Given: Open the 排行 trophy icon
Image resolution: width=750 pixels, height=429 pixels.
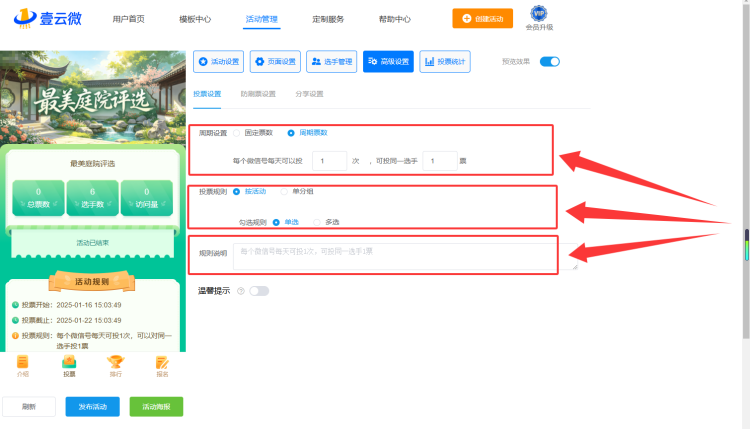Looking at the screenshot, I should tap(115, 362).
